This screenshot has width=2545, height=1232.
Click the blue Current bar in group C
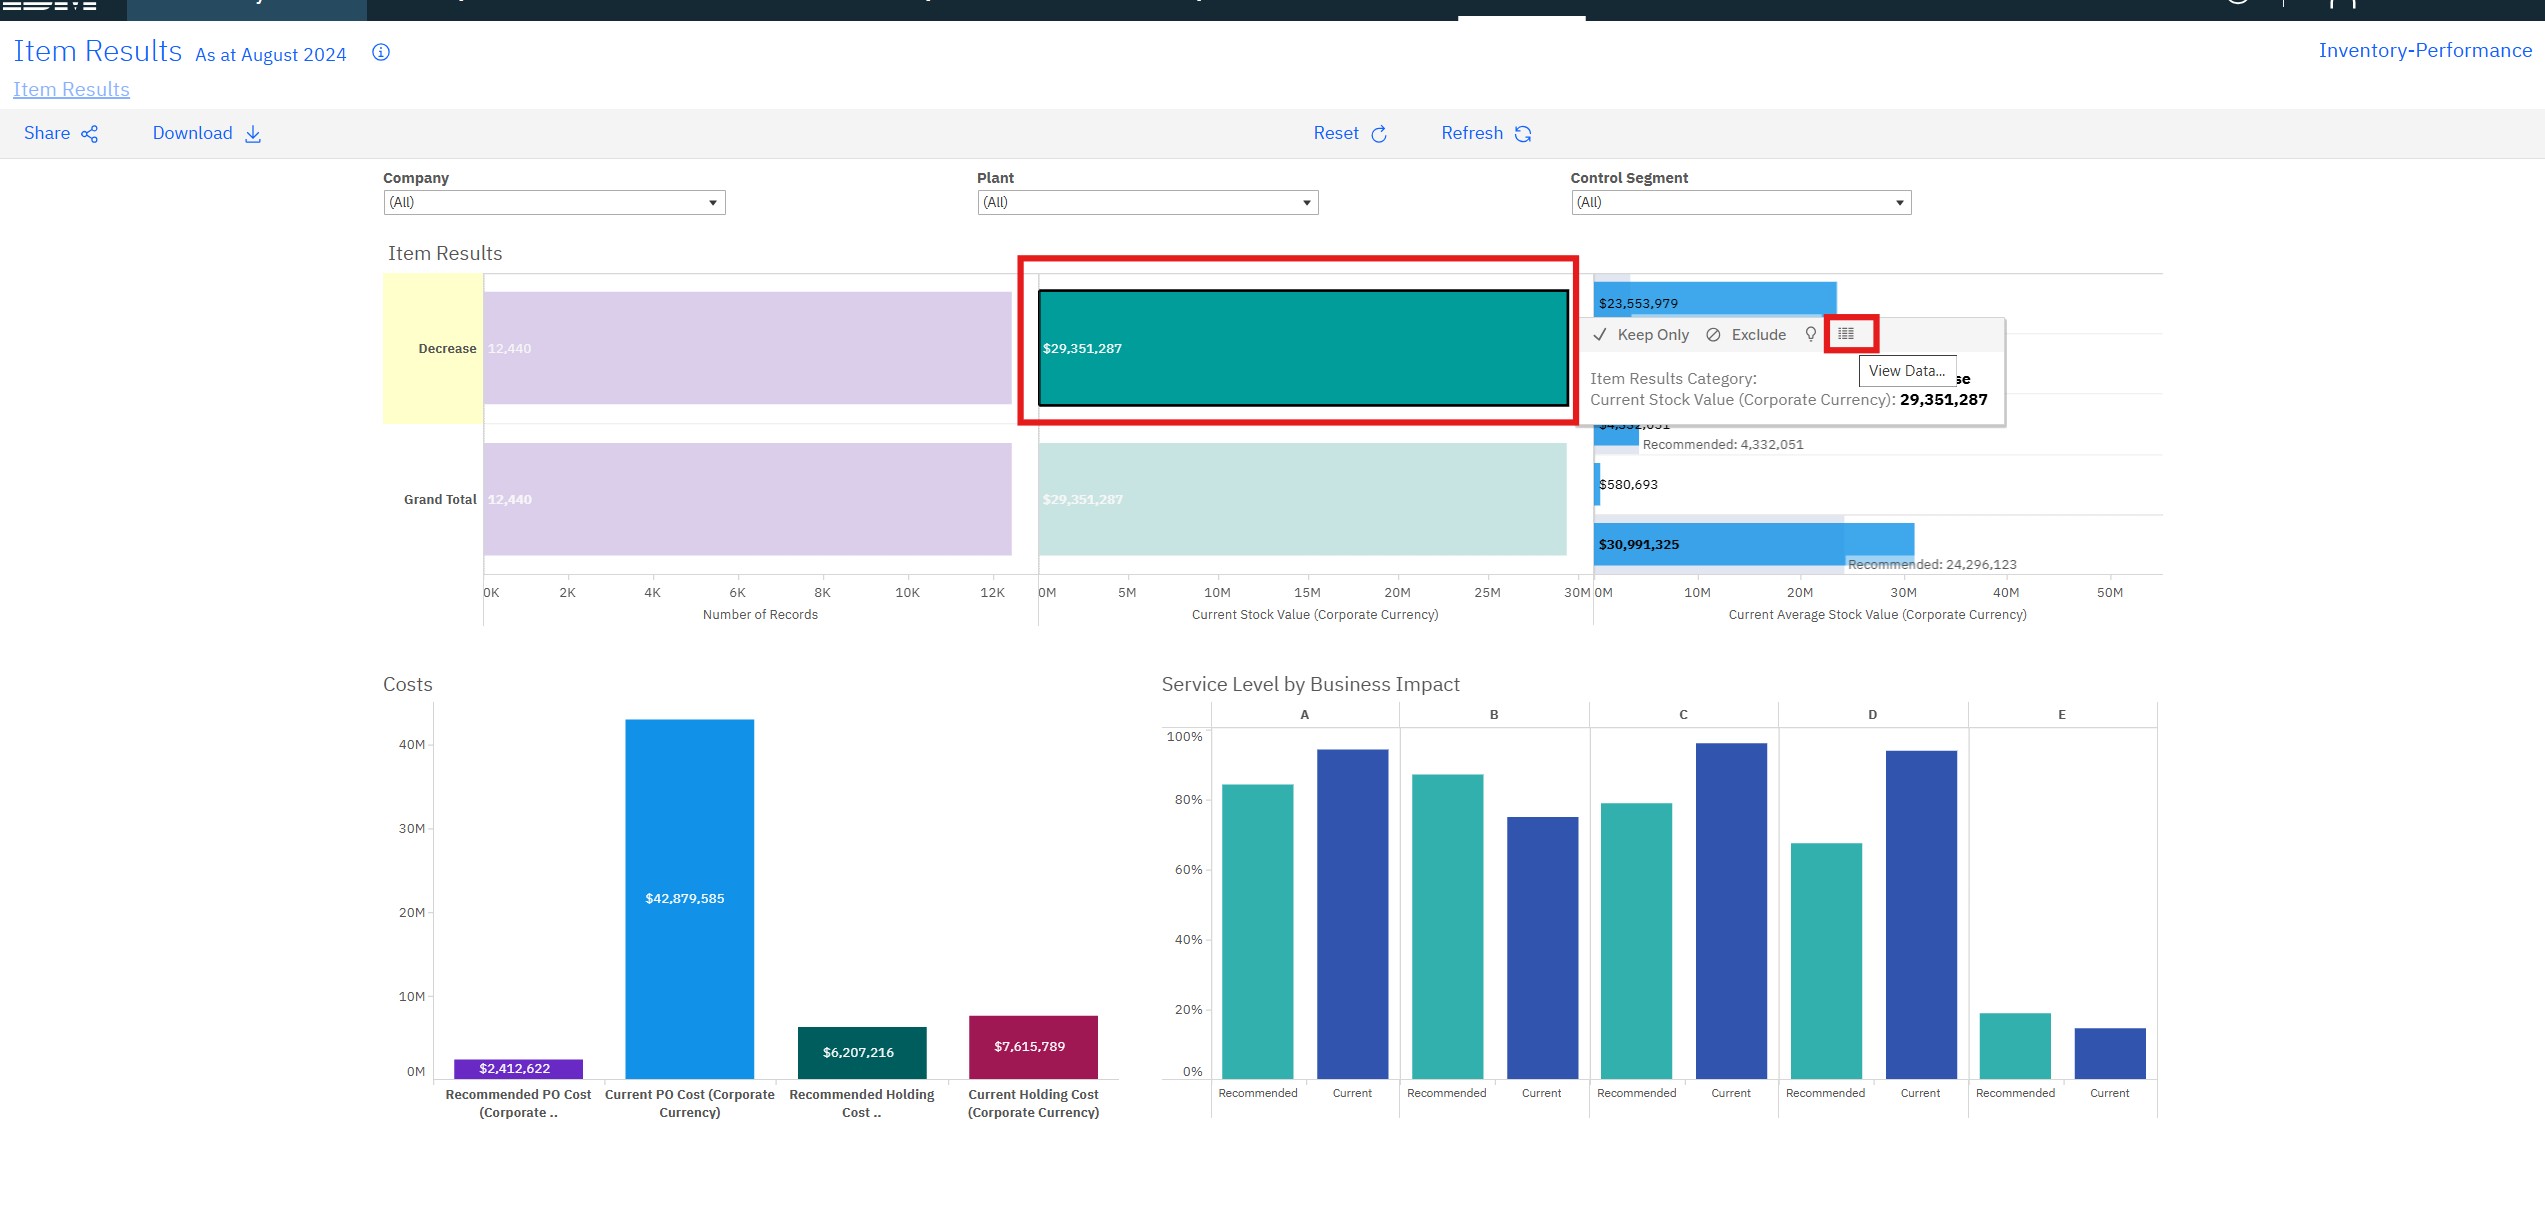1731,911
